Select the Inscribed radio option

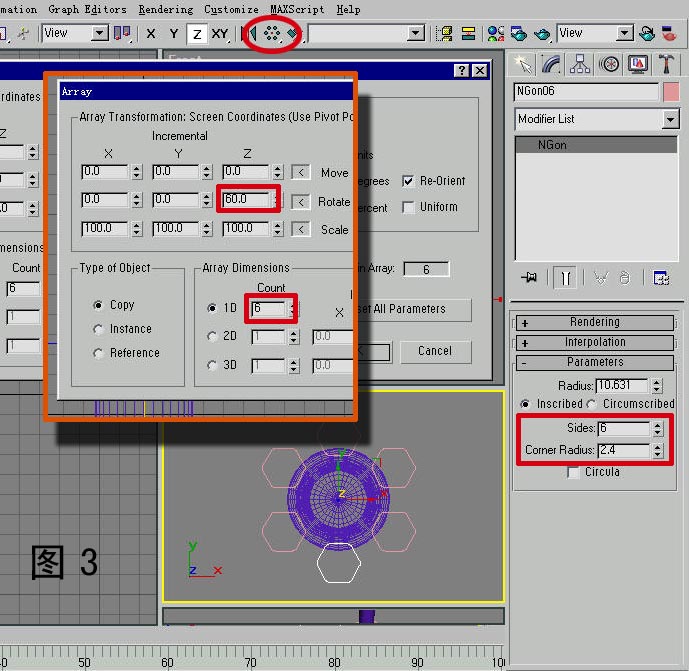click(x=524, y=403)
